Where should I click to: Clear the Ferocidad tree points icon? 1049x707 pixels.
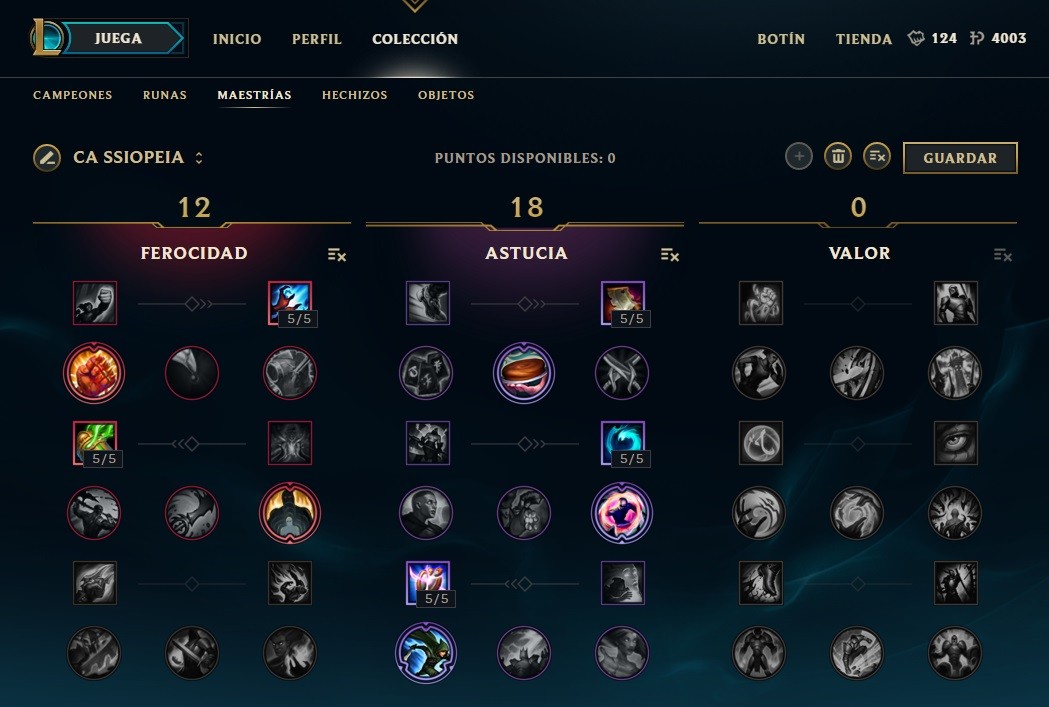tap(337, 254)
